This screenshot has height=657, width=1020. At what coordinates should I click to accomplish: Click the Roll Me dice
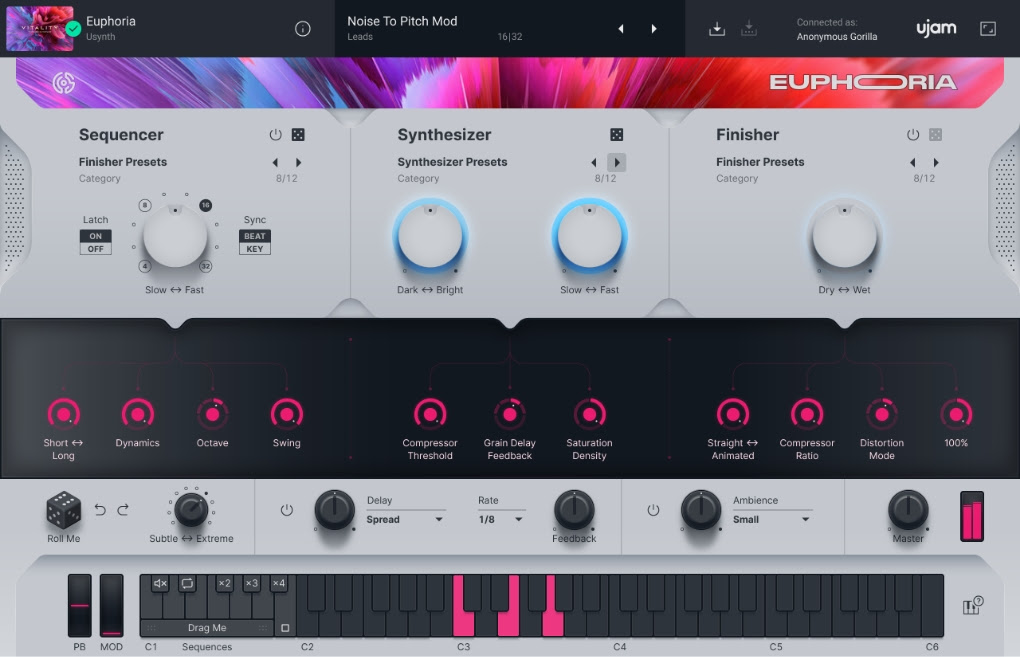(x=64, y=509)
